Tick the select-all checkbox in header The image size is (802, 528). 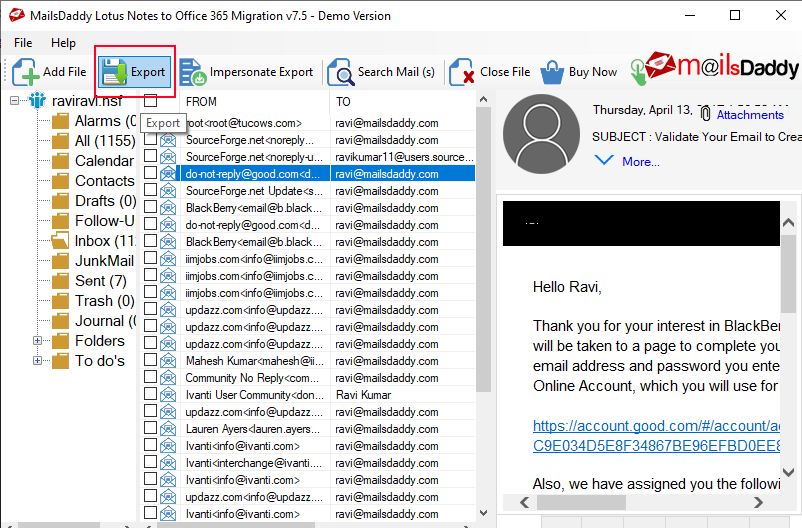pos(150,101)
